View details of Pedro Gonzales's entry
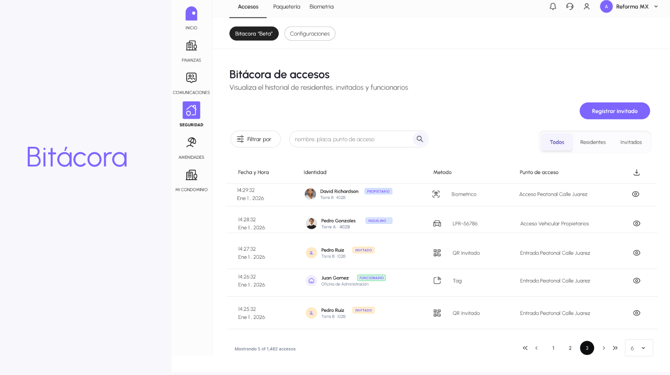Screen dimensions: 670x375 click(x=636, y=223)
